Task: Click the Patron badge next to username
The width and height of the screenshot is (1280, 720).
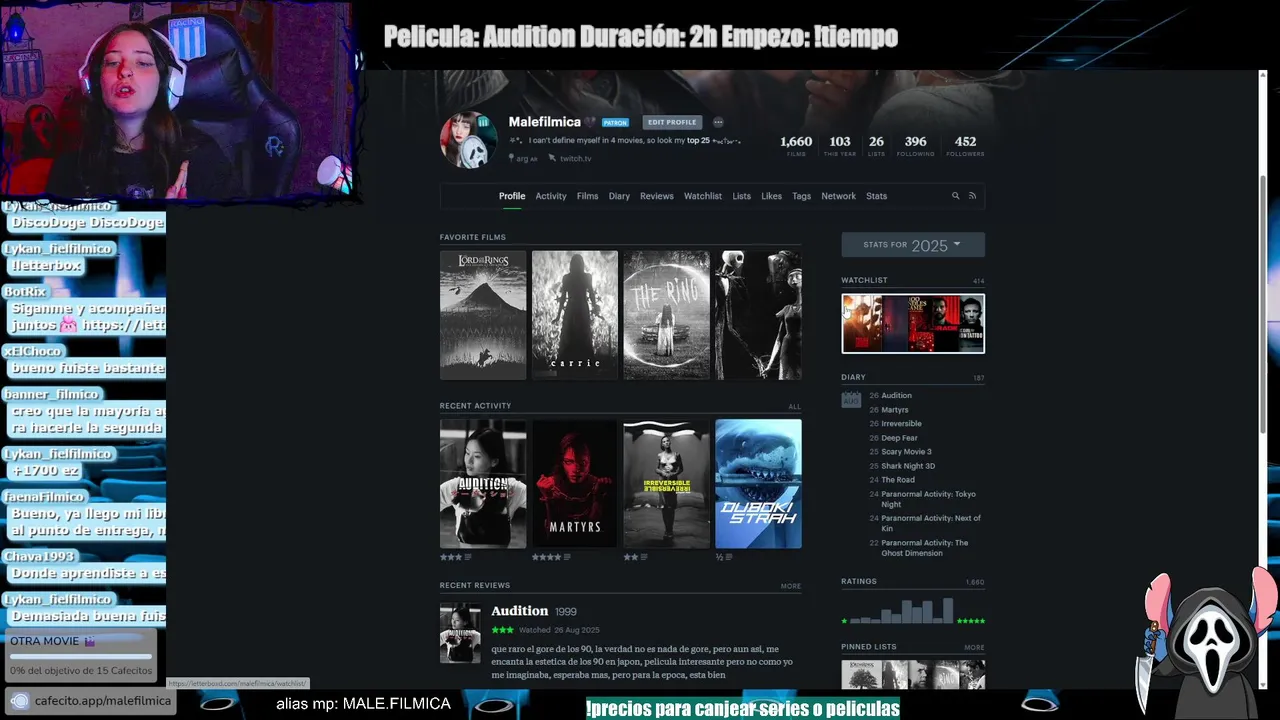Action: 615,122
